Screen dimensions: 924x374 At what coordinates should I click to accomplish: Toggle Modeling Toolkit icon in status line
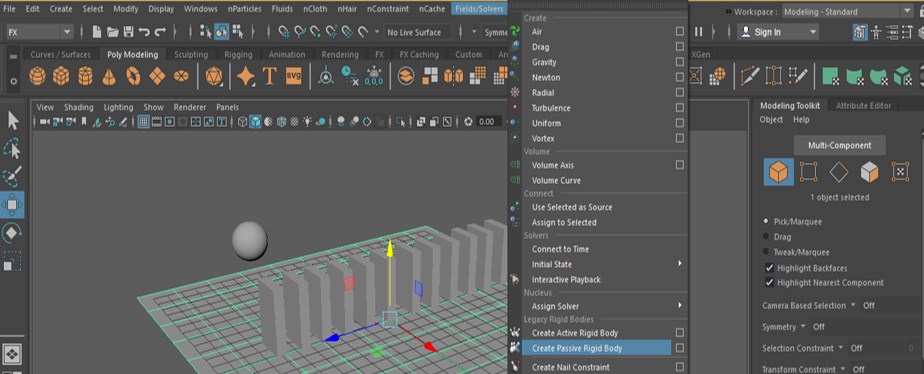tap(860, 32)
